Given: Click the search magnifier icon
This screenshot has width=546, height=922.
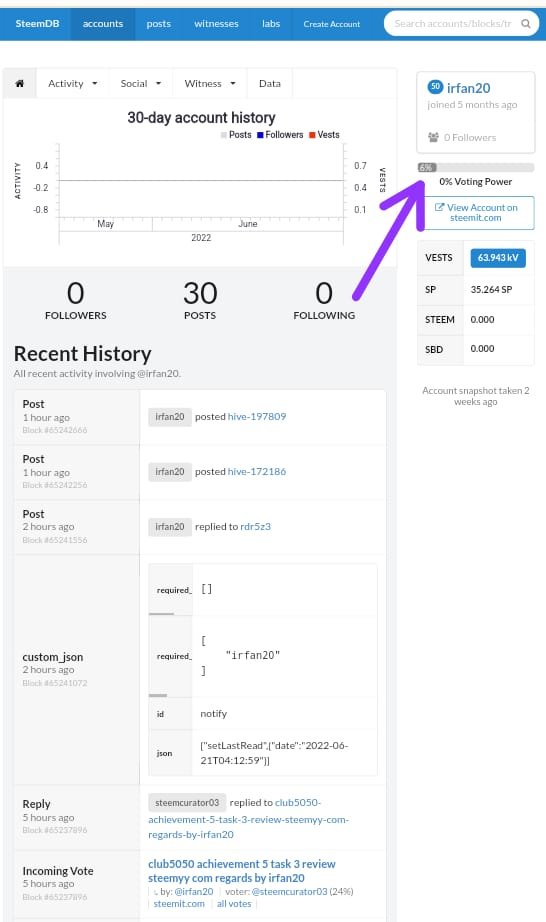Looking at the screenshot, I should [525, 24].
